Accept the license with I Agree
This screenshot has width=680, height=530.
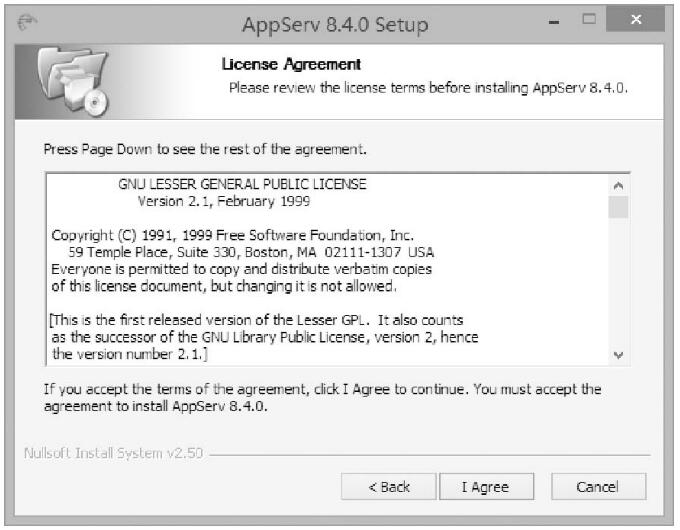[x=485, y=487]
